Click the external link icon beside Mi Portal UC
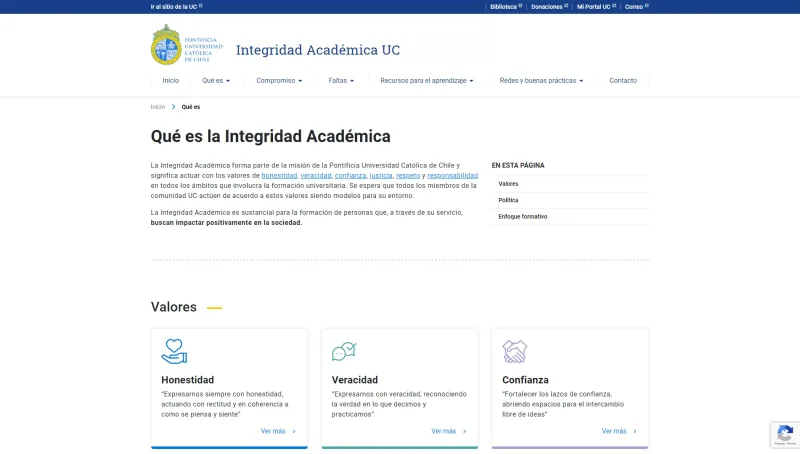 tap(614, 6)
